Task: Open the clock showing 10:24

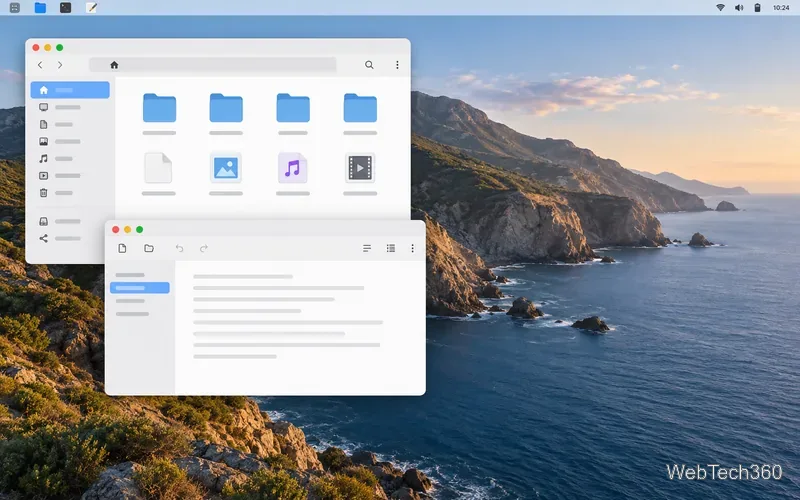Action: pos(781,8)
